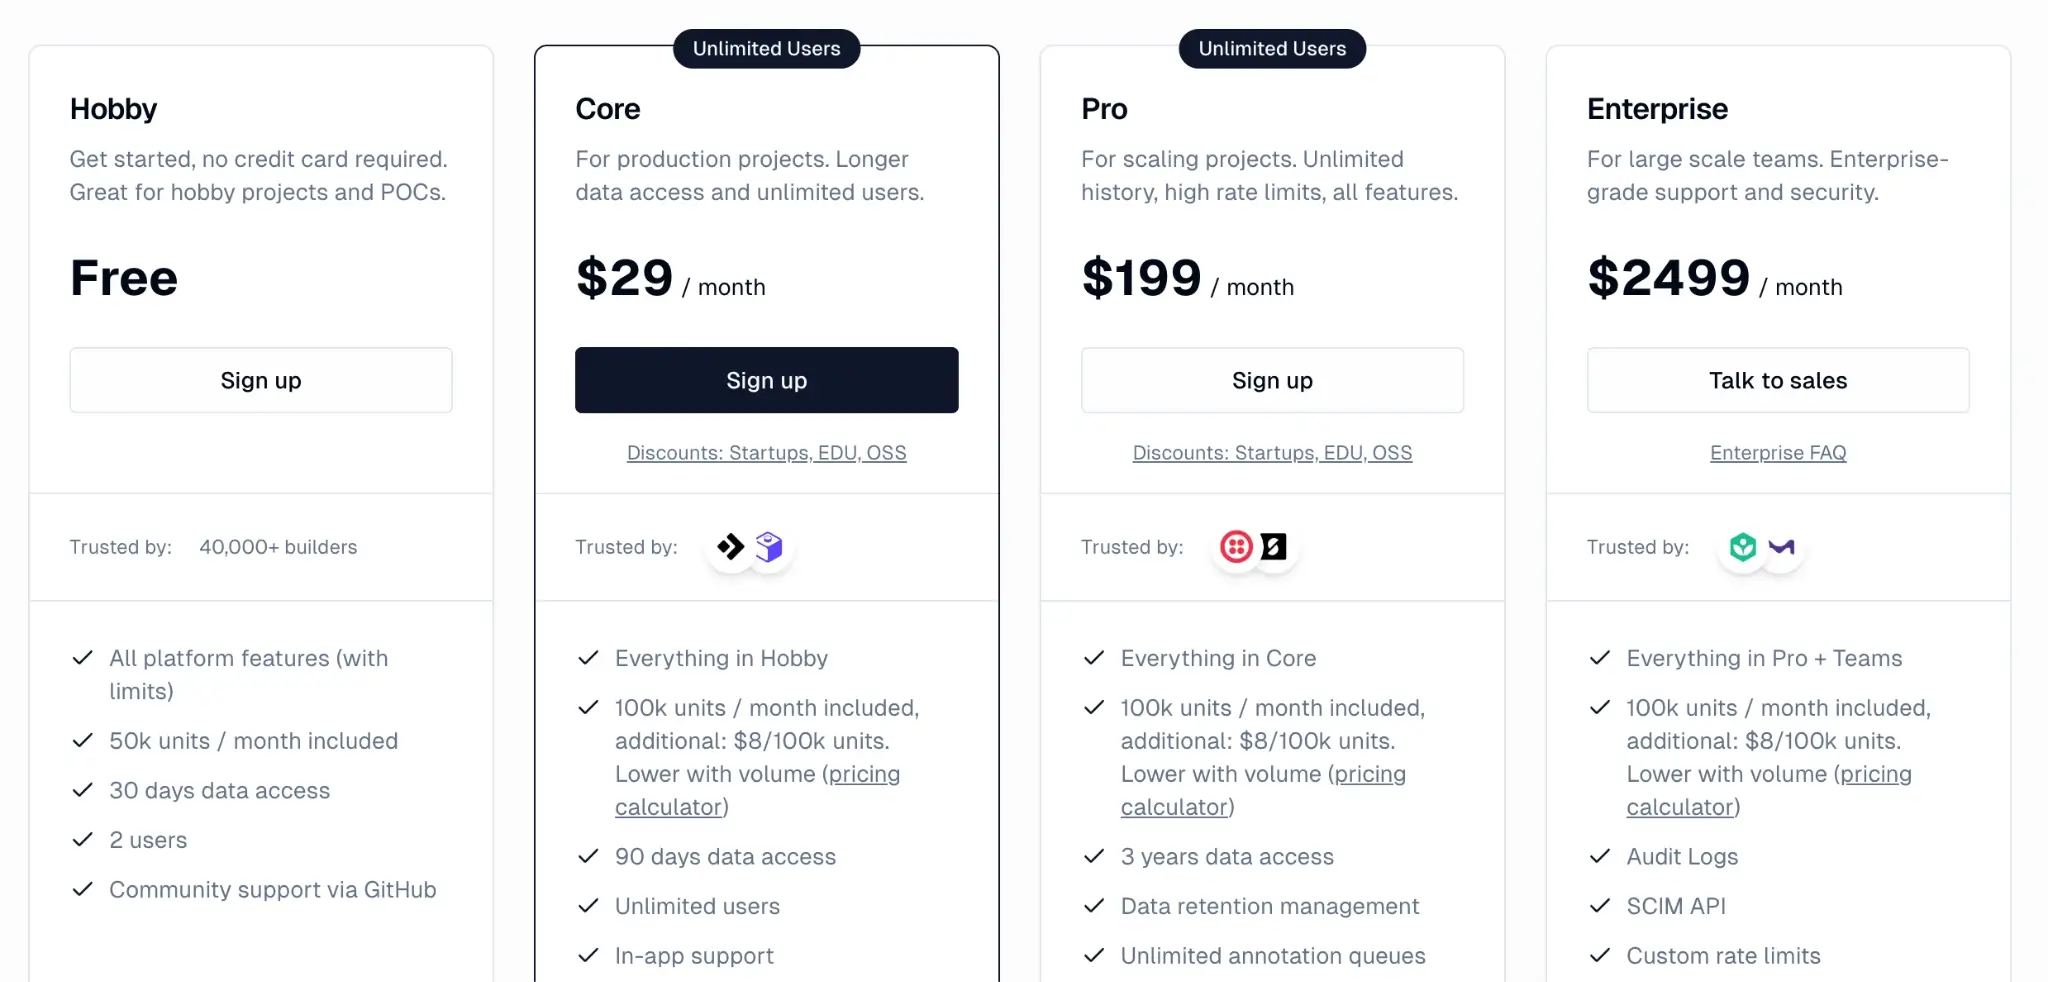Sign up for the Hobby plan
This screenshot has width=2048, height=982.
[261, 380]
